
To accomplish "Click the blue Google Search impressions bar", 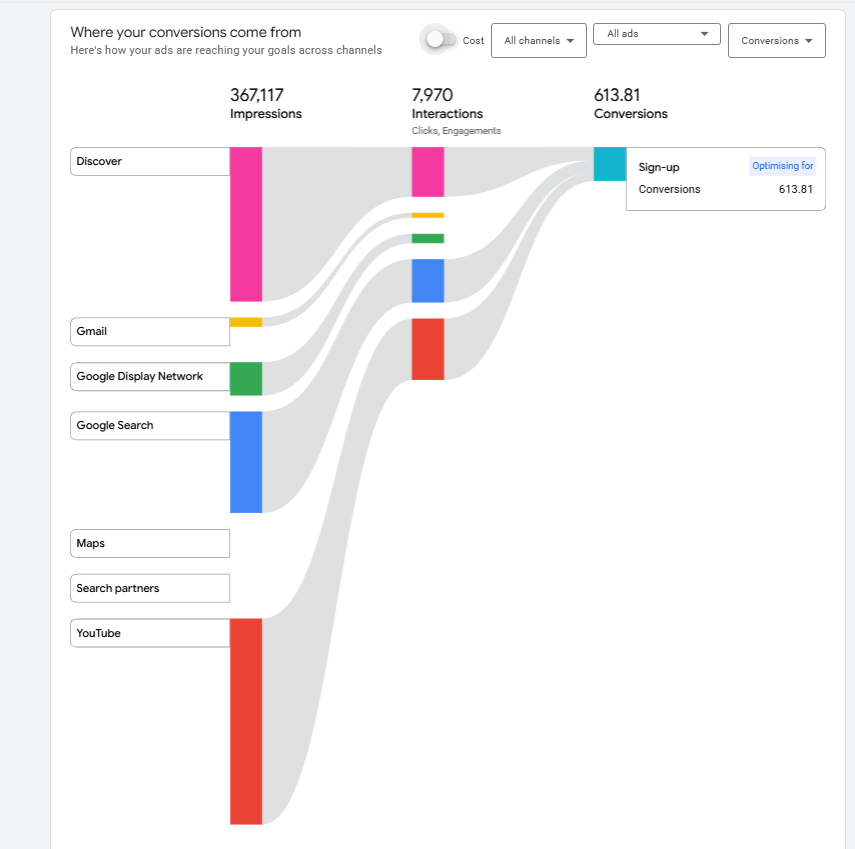I will 246,462.
